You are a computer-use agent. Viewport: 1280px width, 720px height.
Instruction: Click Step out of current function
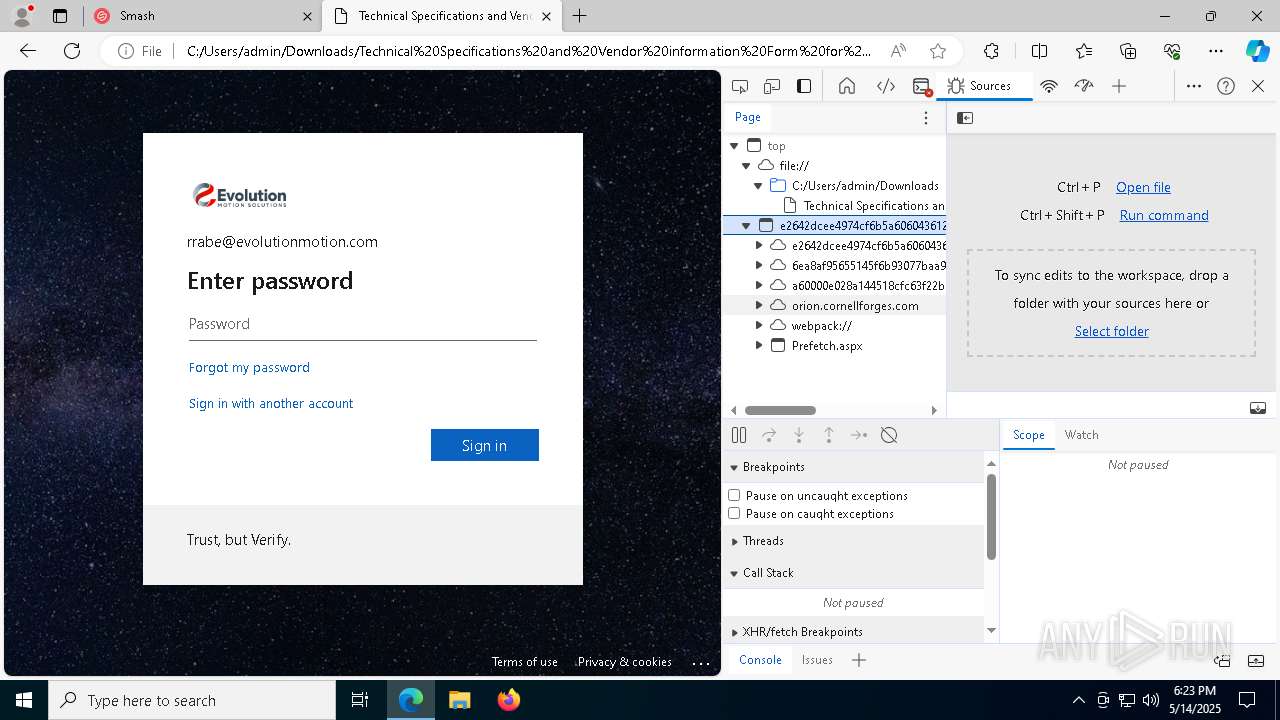click(x=829, y=435)
